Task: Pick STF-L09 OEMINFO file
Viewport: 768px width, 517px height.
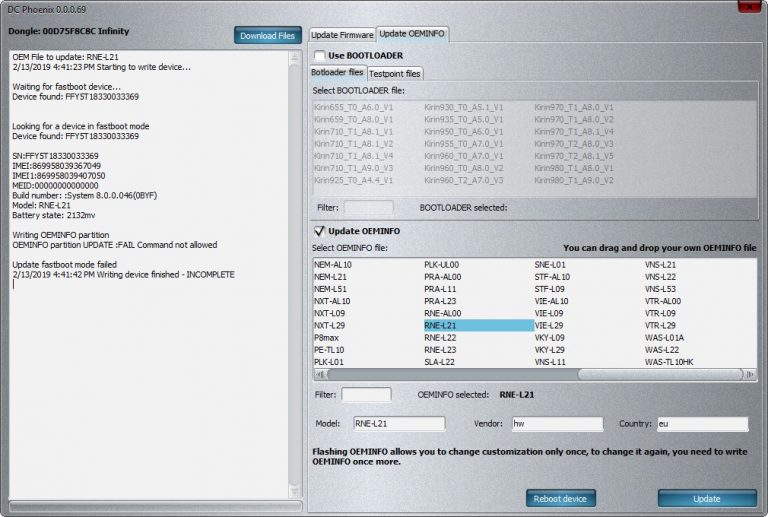Action: [x=549, y=289]
